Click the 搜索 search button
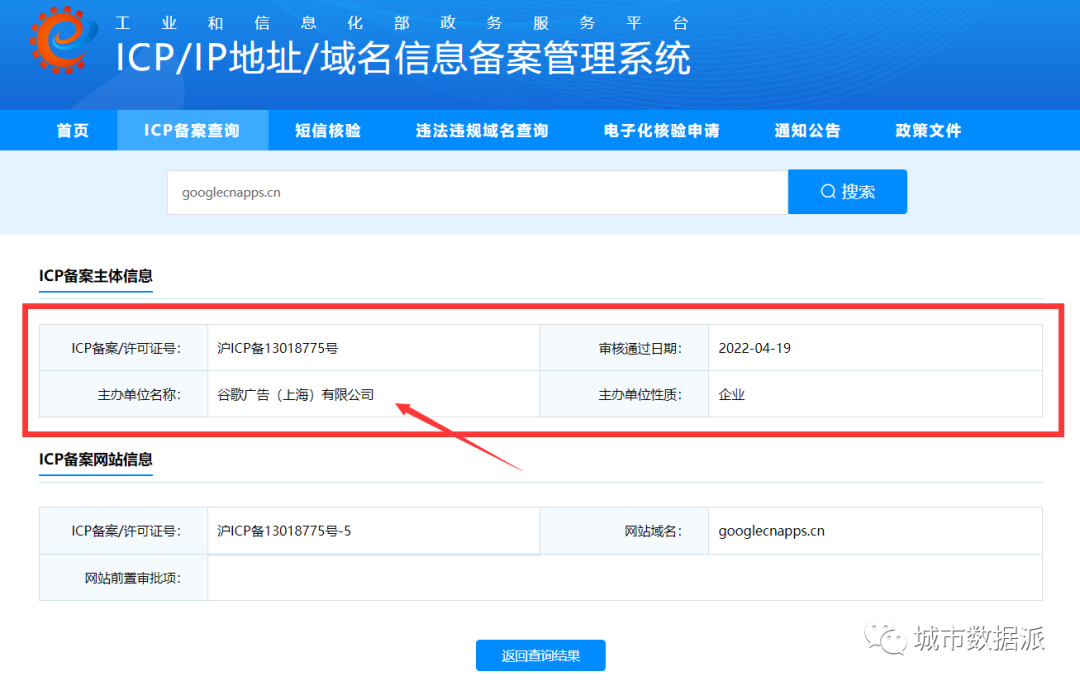 tap(847, 191)
